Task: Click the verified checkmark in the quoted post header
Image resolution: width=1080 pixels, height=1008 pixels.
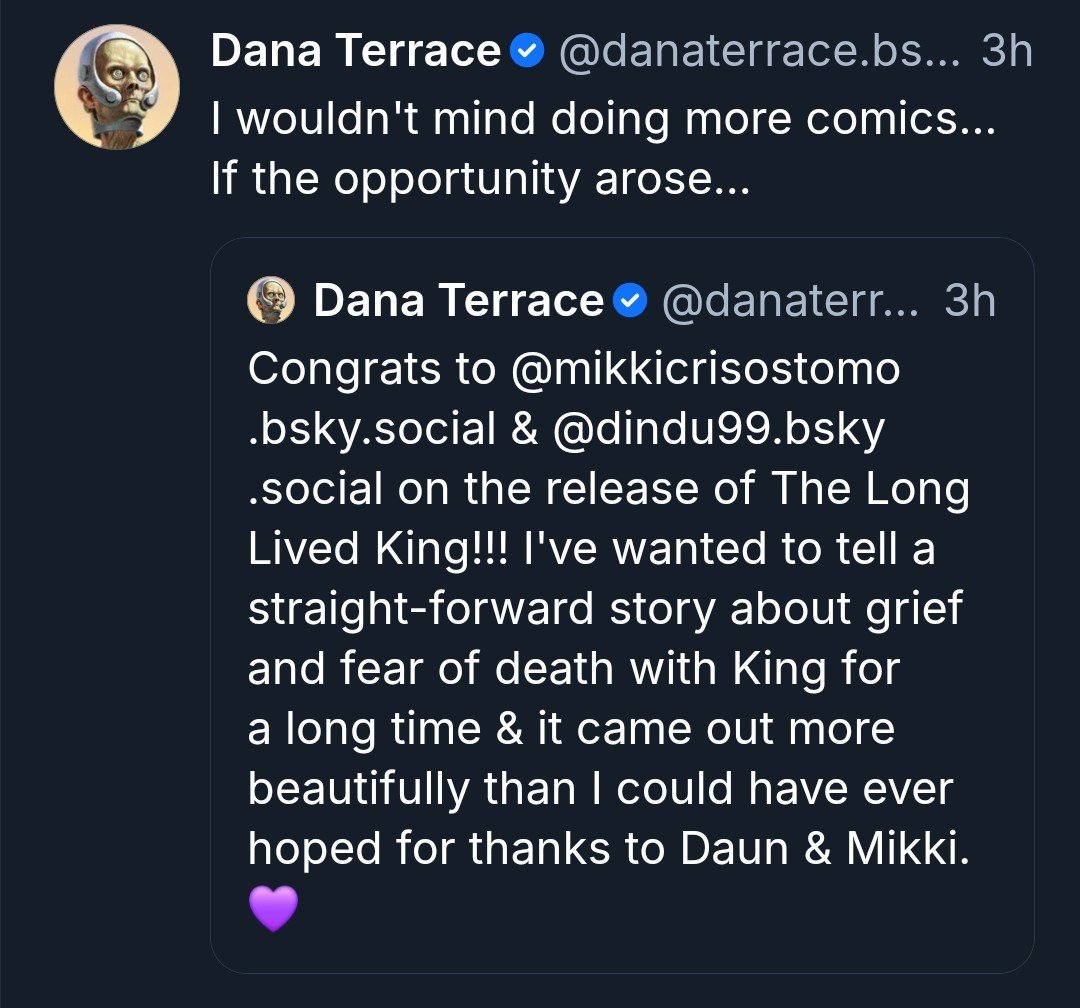Action: coord(630,300)
